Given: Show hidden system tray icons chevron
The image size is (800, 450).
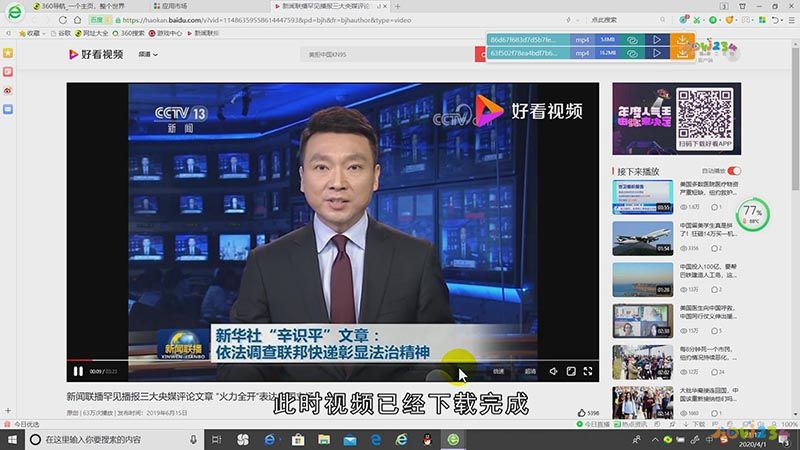Looking at the screenshot, I should click(x=655, y=439).
